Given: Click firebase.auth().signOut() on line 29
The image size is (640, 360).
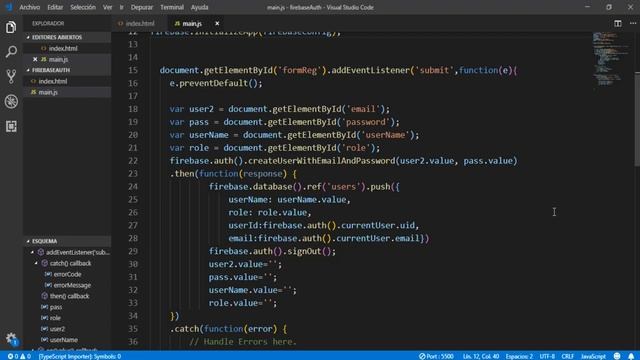Looking at the screenshot, I should 272,251.
